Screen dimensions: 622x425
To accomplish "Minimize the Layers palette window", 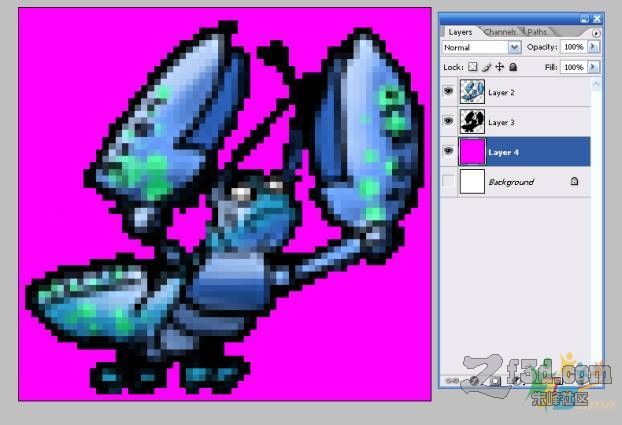I will tap(585, 19).
